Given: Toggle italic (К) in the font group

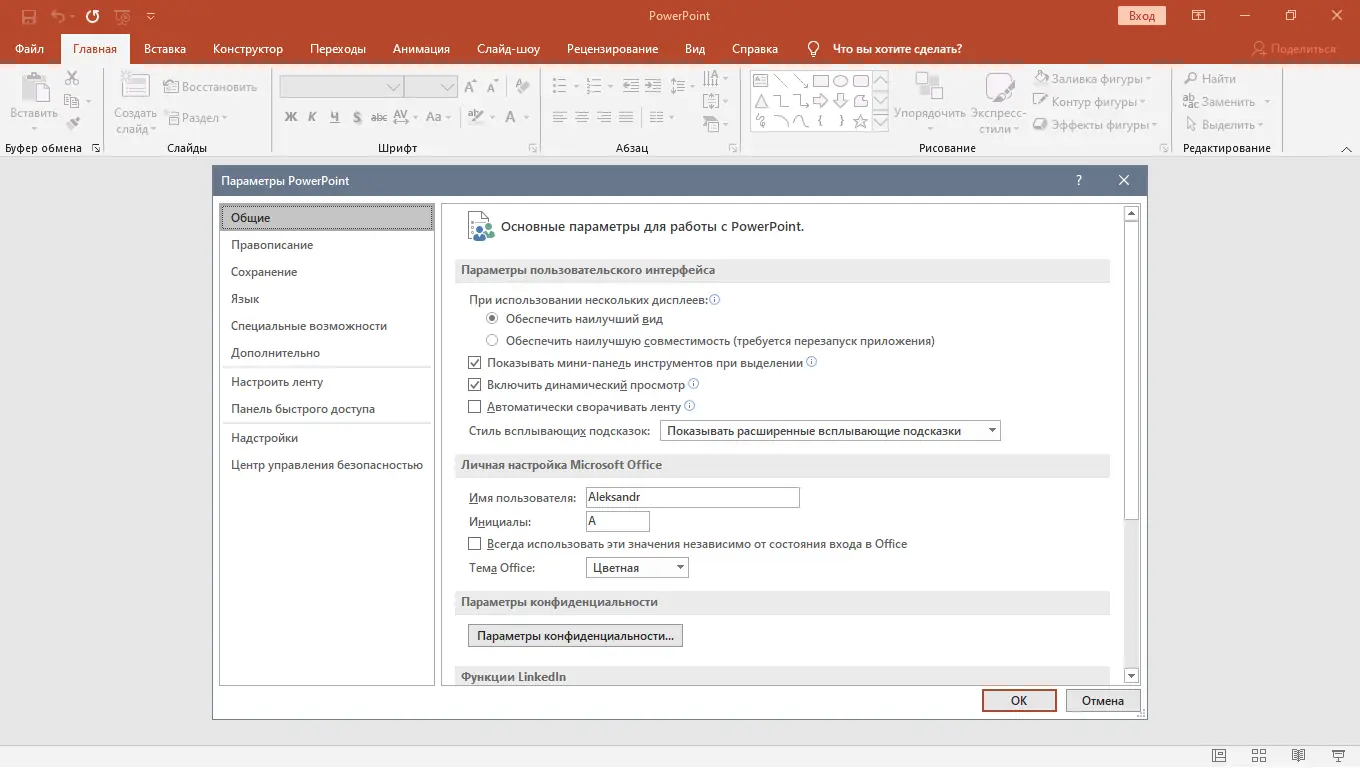Looking at the screenshot, I should click(312, 117).
